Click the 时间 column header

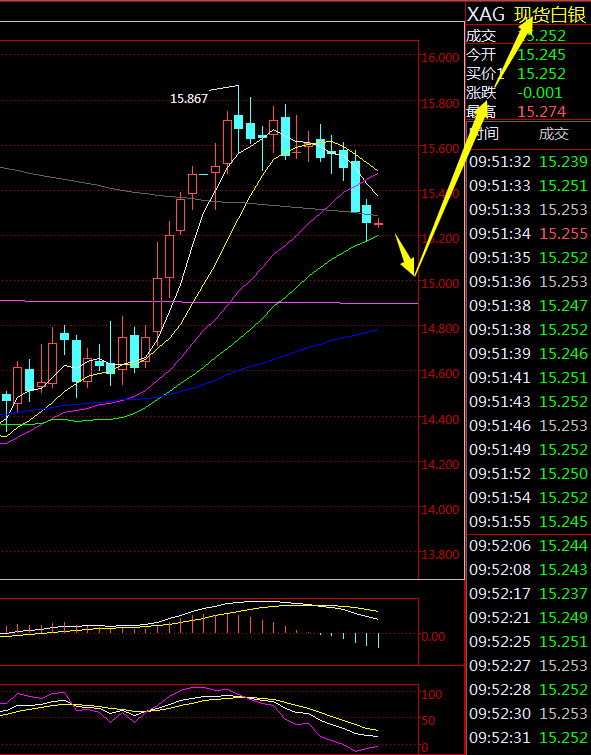pyautogui.click(x=484, y=133)
